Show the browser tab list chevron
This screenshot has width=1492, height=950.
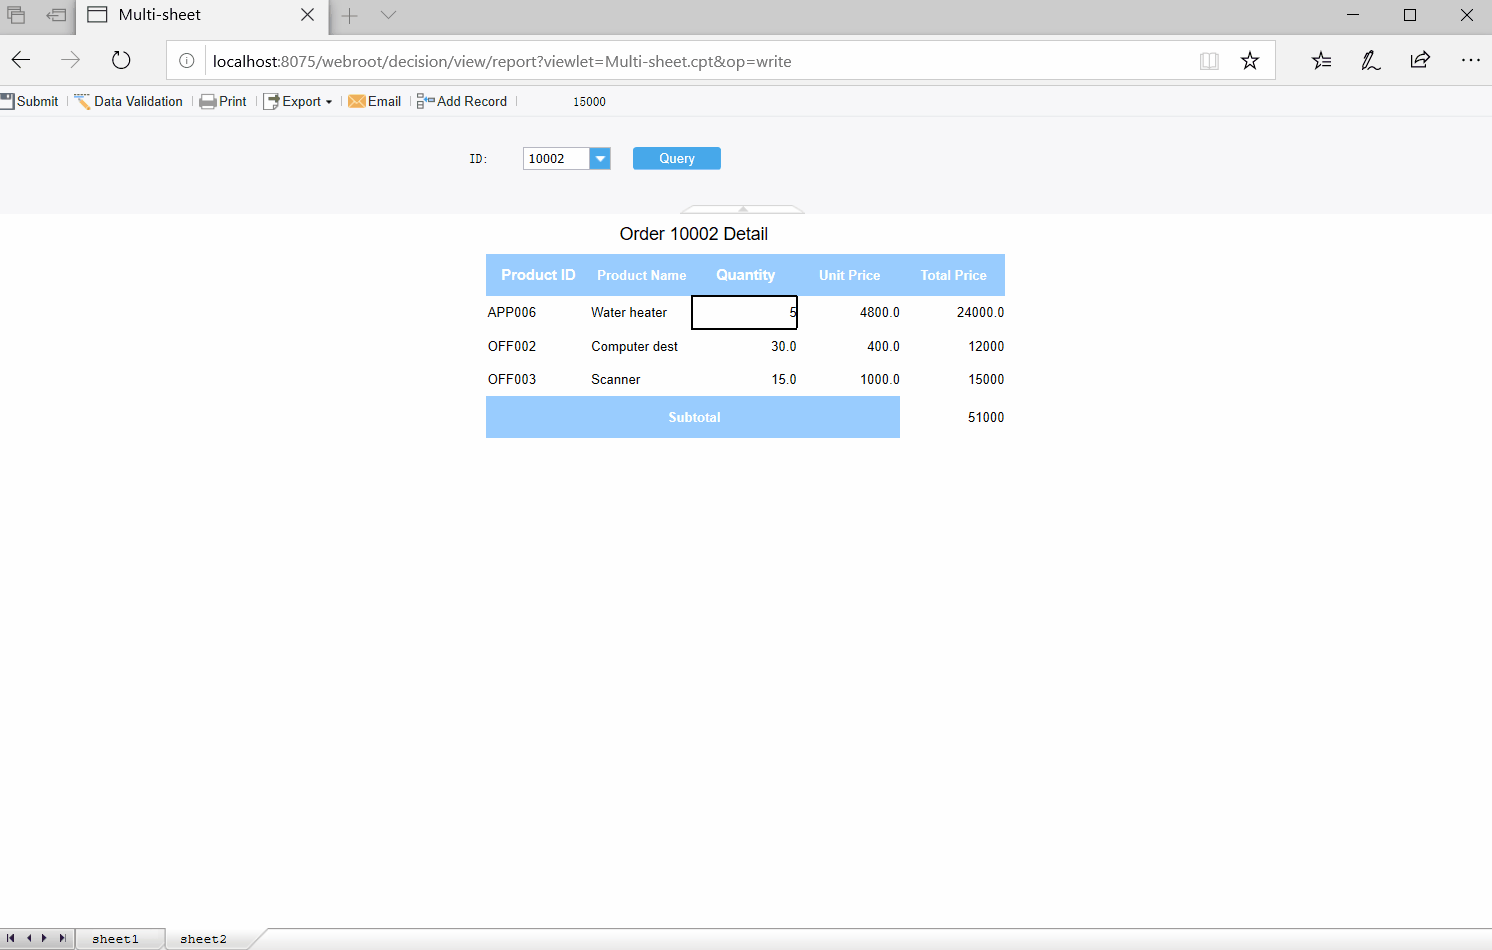click(x=389, y=15)
